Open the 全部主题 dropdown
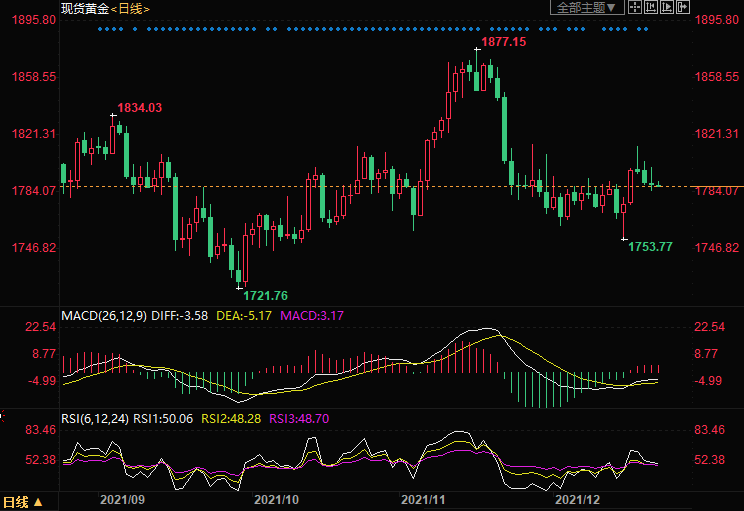The width and height of the screenshot is (744, 511). [587, 8]
